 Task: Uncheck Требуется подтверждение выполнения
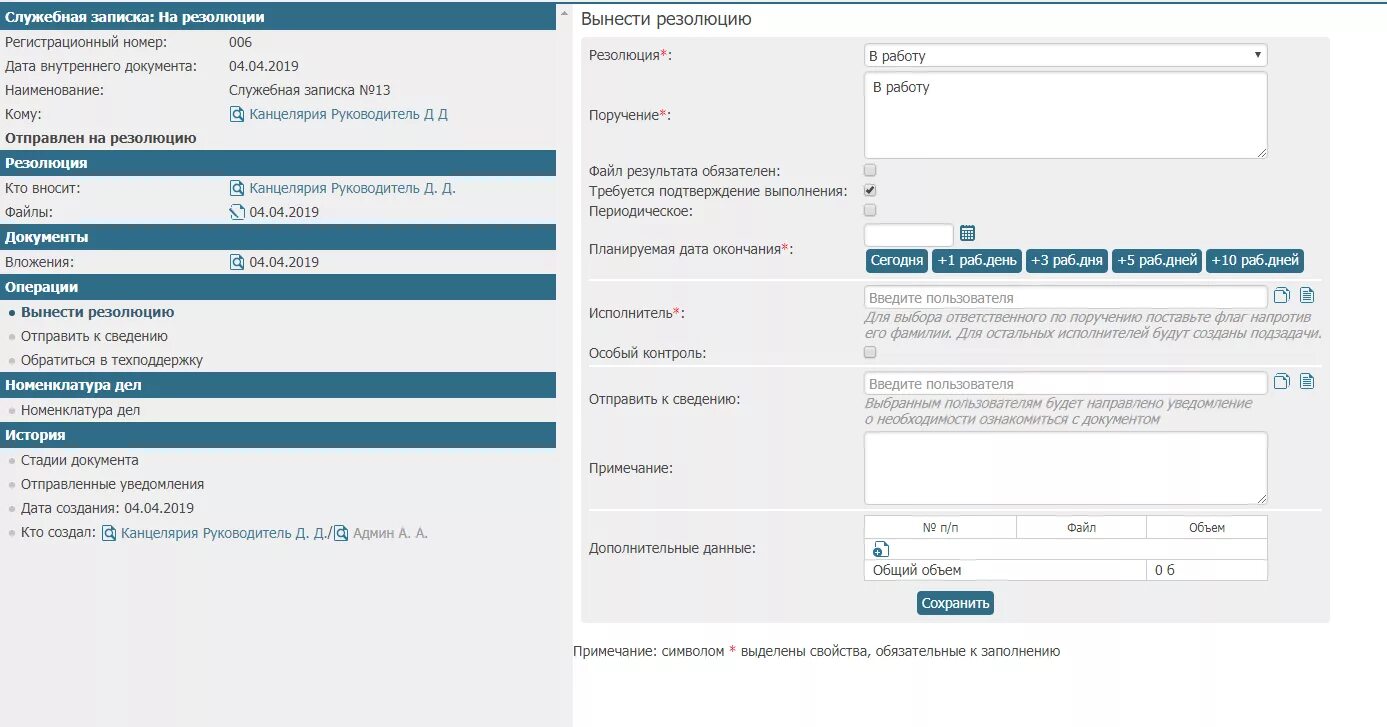click(x=870, y=191)
